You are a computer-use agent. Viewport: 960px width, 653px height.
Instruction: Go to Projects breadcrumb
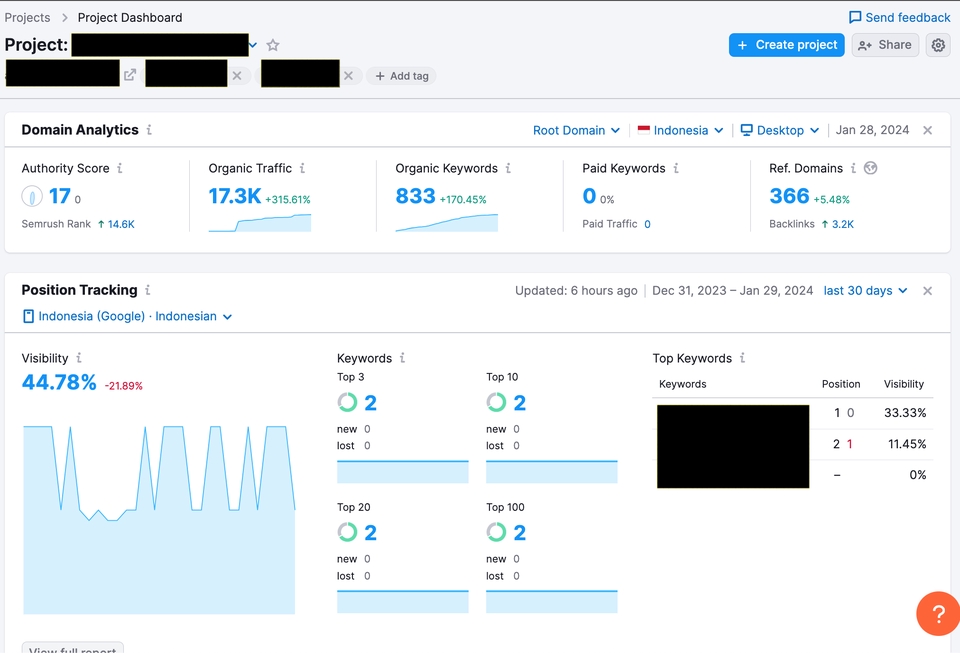coord(27,17)
